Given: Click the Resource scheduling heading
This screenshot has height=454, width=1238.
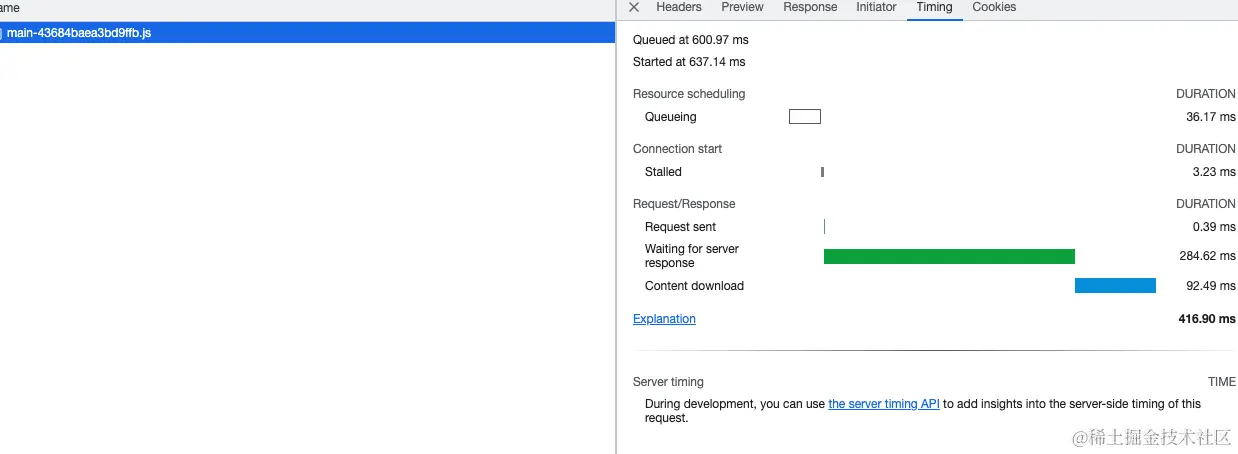Looking at the screenshot, I should 689,94.
